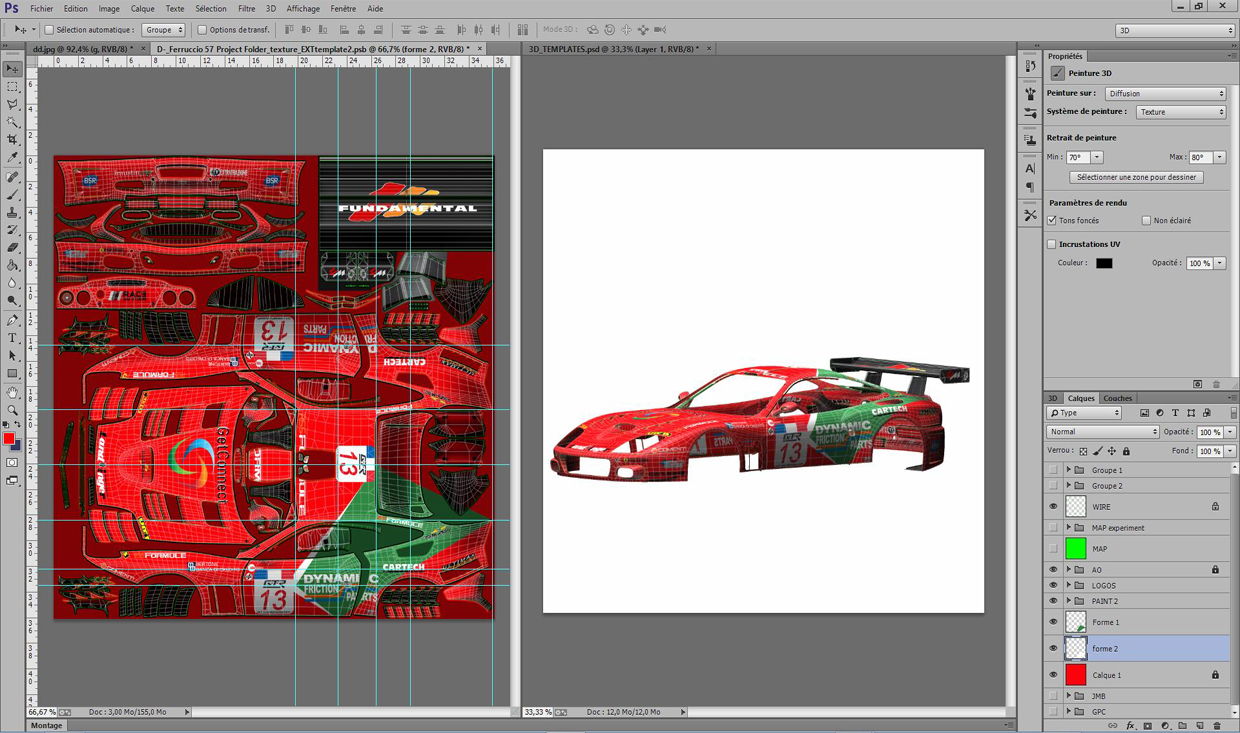Image resolution: width=1240 pixels, height=733 pixels.
Task: Open the Calque menu
Action: tap(142, 9)
